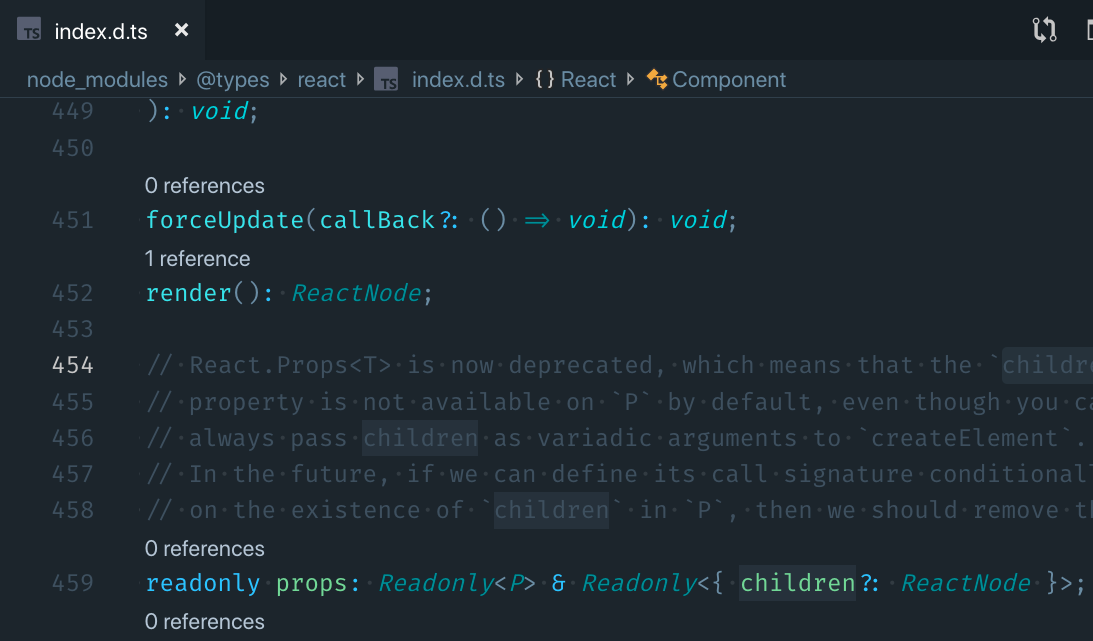Viewport: 1093px width, 641px height.
Task: Place cursor on forceUpdate method name
Action: [225, 220]
